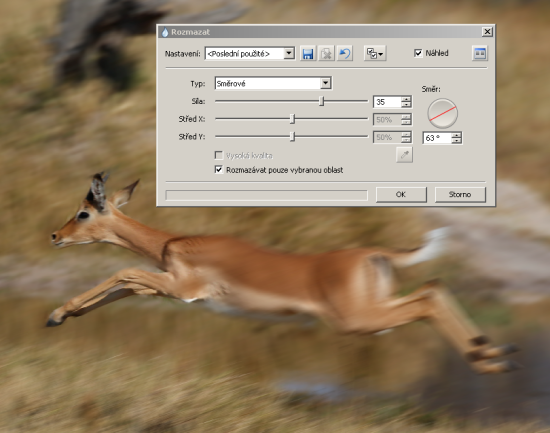The image size is (550, 433).
Task: Click the angle field showing 63°
Action: click(x=437, y=138)
